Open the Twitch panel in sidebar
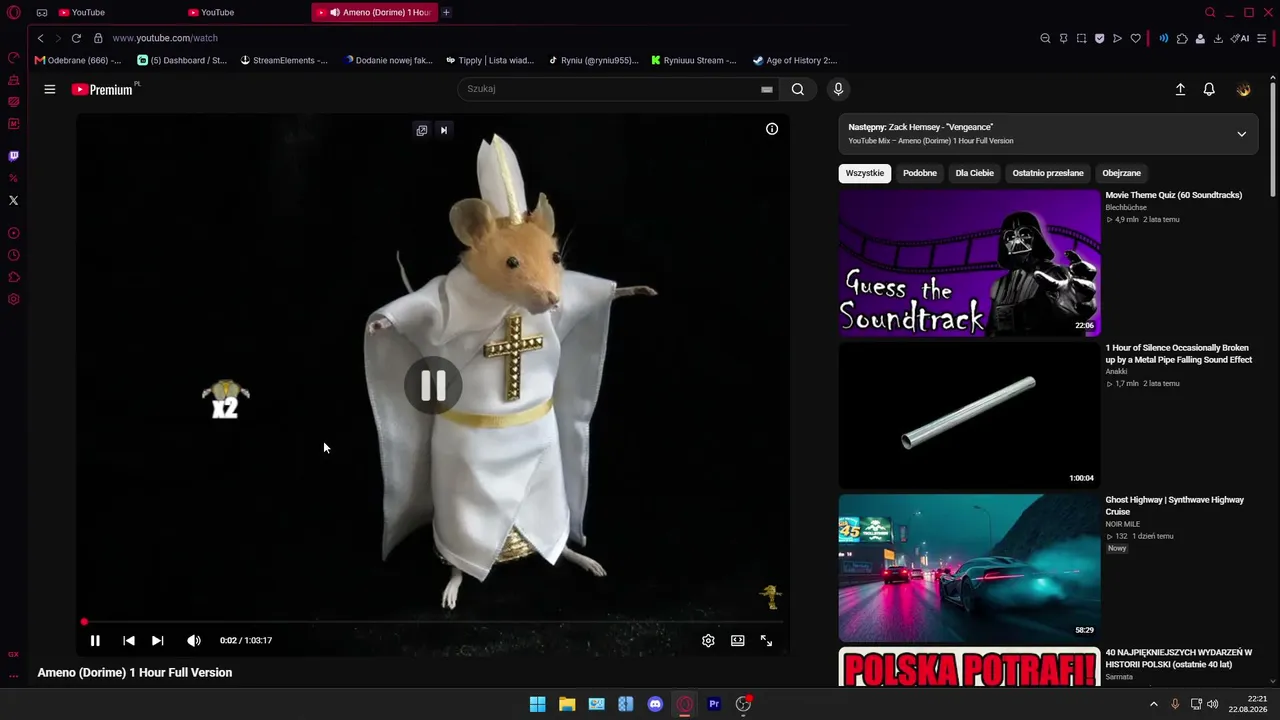Screen dimensions: 1280x720 coord(14,156)
